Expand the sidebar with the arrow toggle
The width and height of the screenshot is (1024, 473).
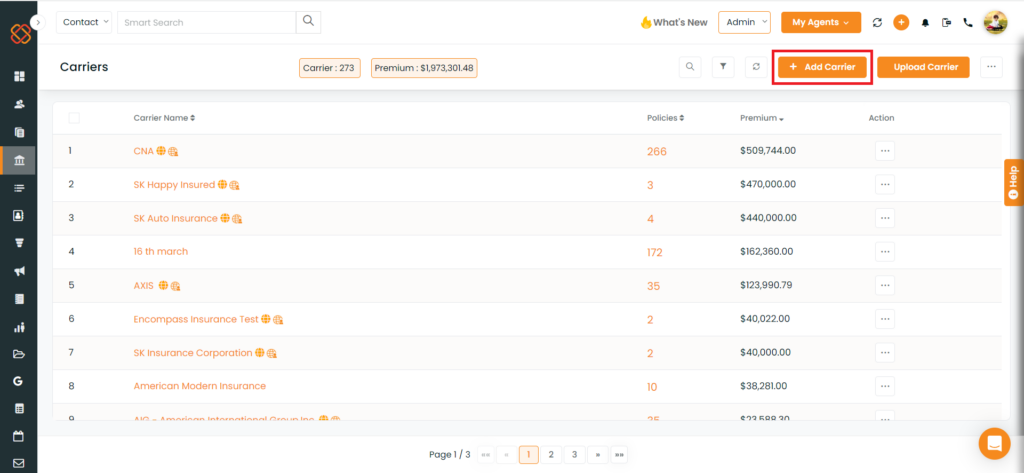39,22
